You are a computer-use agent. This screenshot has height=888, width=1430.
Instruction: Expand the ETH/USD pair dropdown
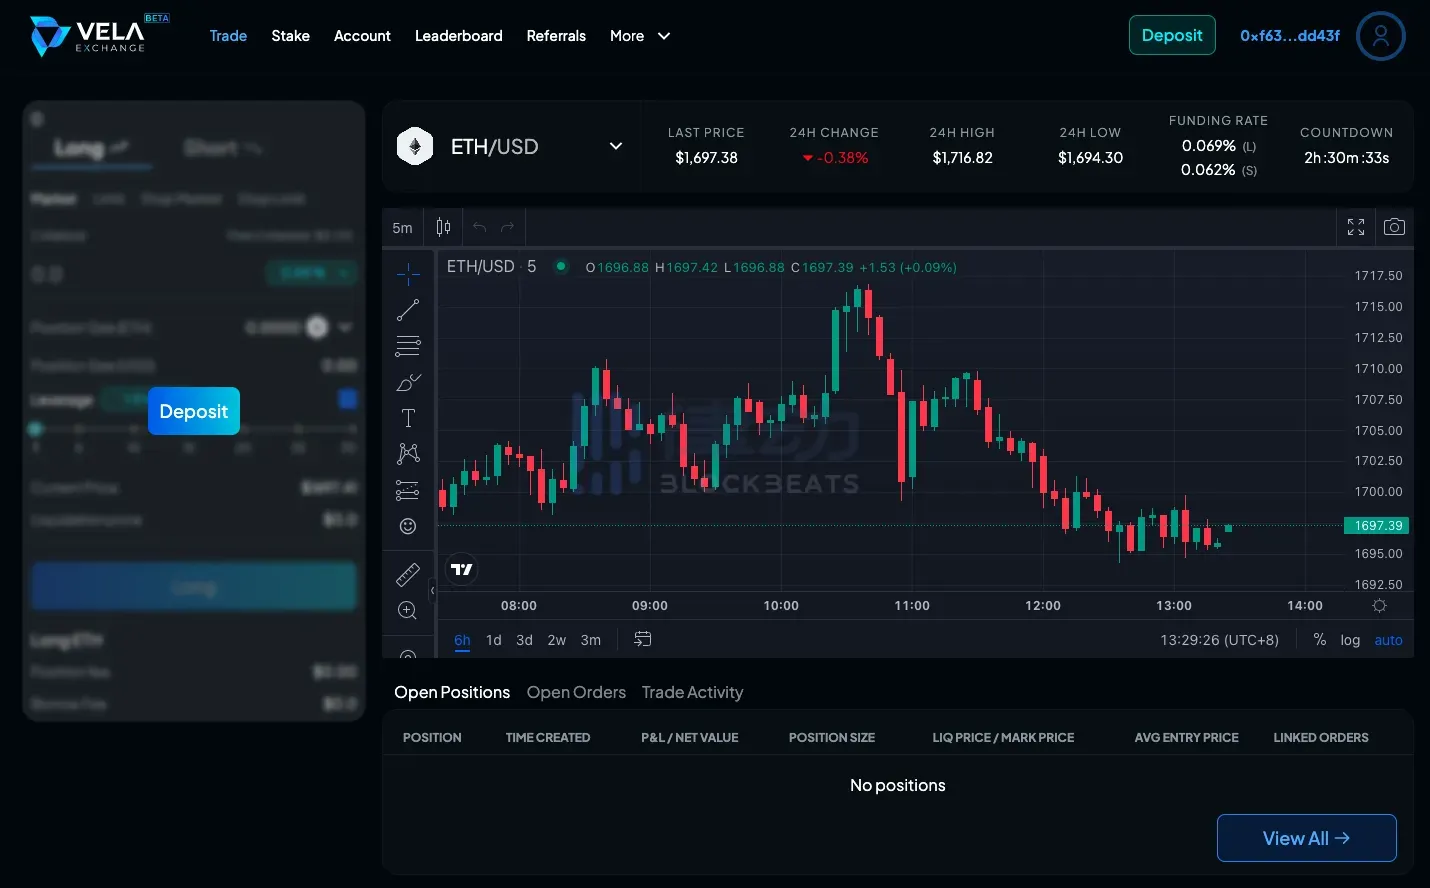pyautogui.click(x=616, y=146)
